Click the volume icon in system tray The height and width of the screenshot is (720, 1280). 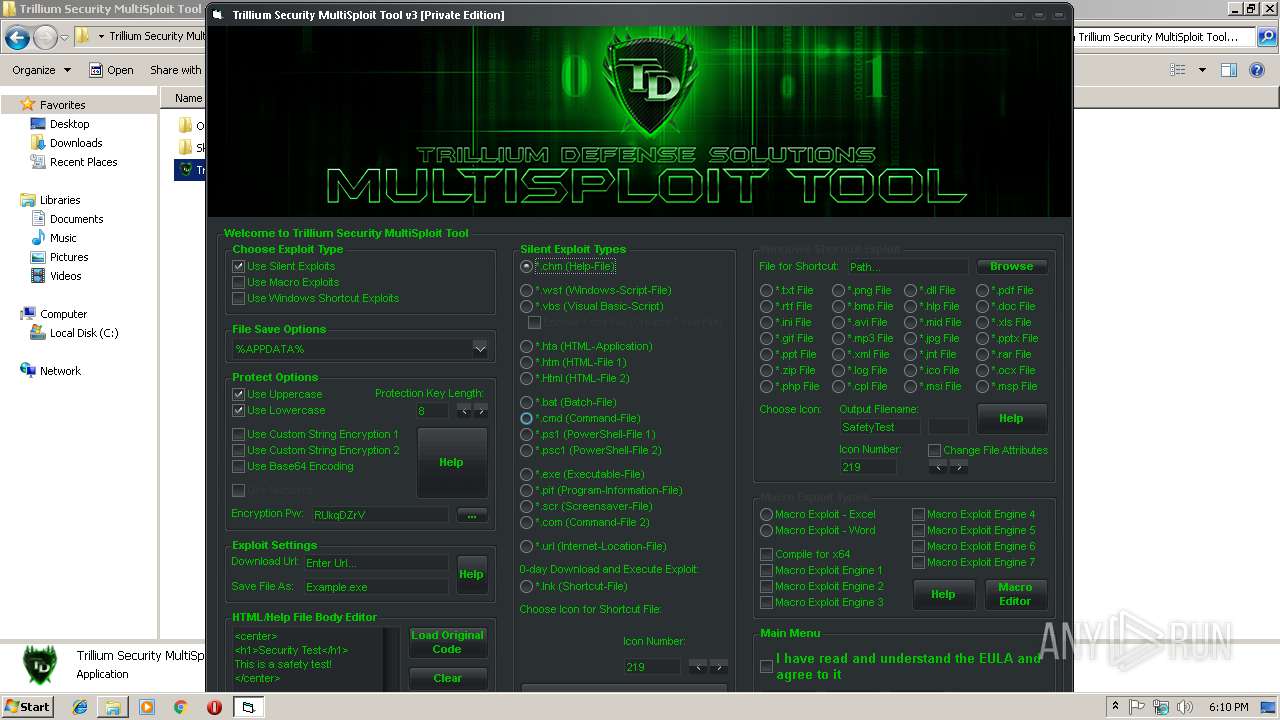pos(1186,707)
